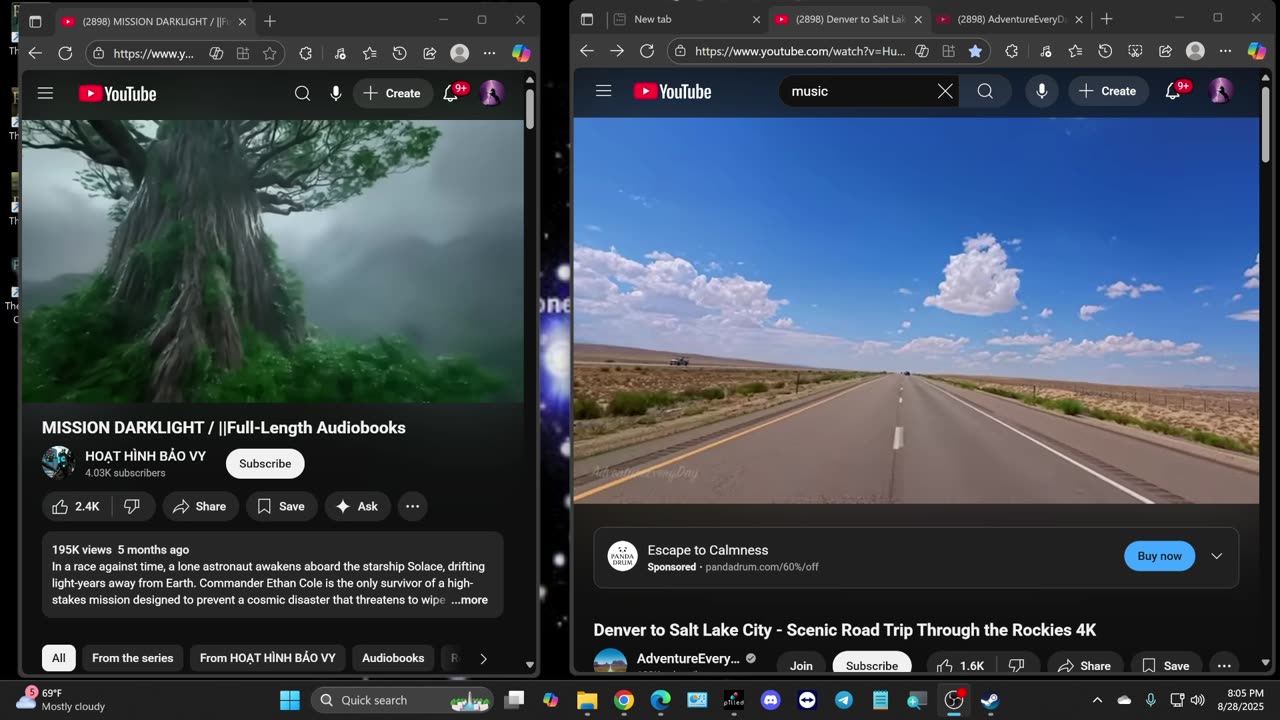The image size is (1280, 720).
Task: Open account avatar in left YouTube window
Action: point(491,93)
